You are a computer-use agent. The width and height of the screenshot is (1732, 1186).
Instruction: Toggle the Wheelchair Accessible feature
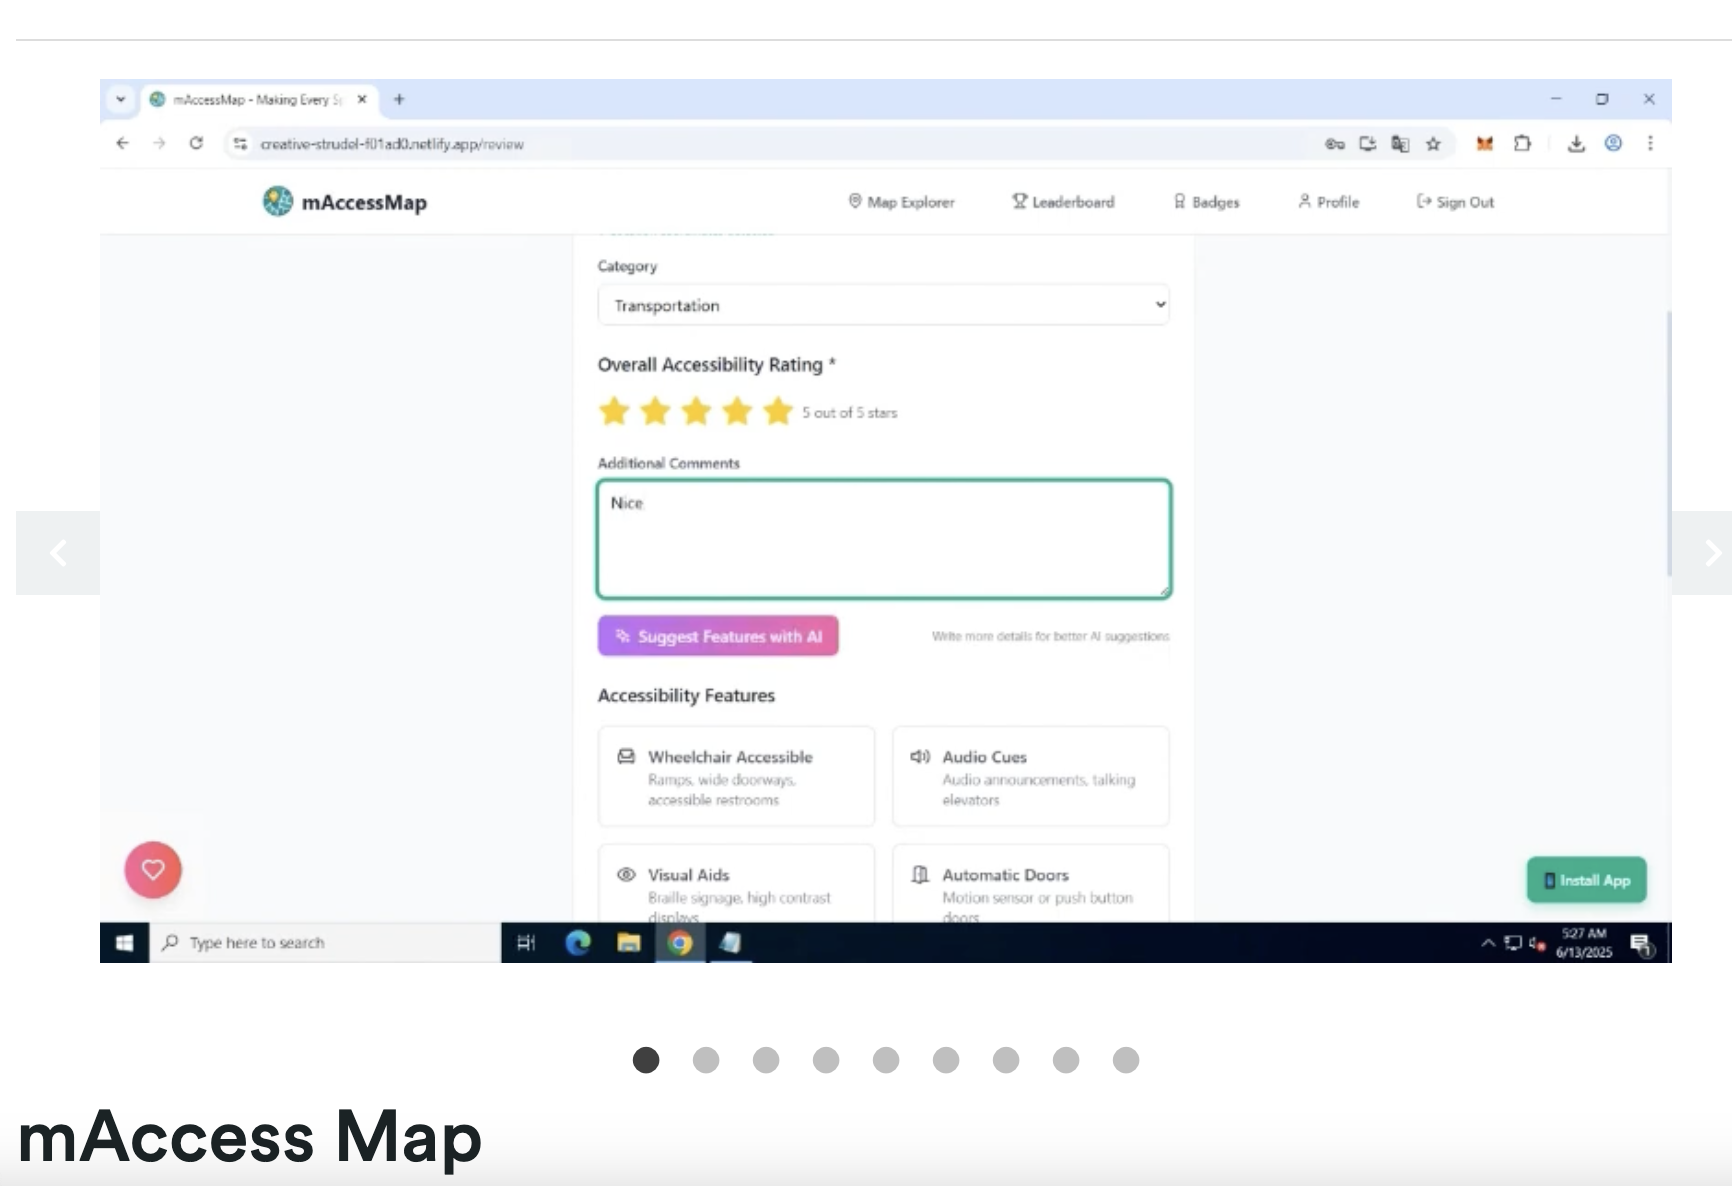(x=736, y=776)
